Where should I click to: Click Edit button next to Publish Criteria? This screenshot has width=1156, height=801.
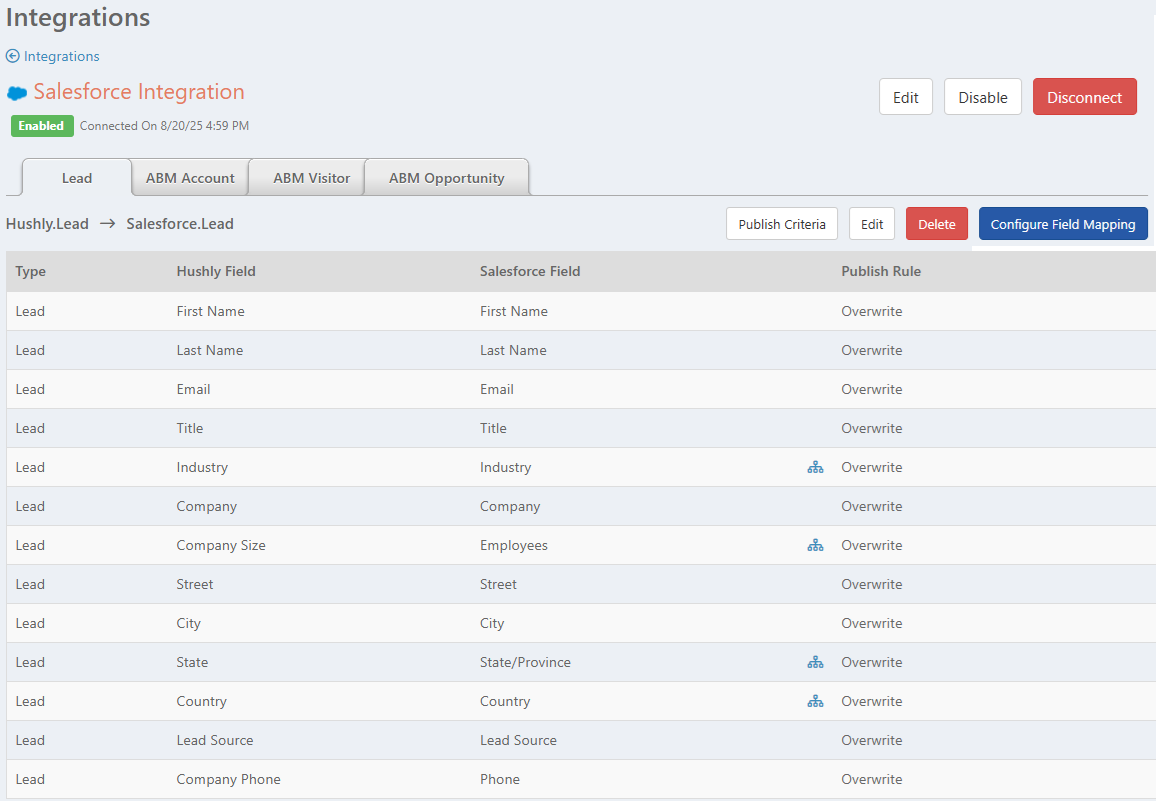click(x=871, y=224)
